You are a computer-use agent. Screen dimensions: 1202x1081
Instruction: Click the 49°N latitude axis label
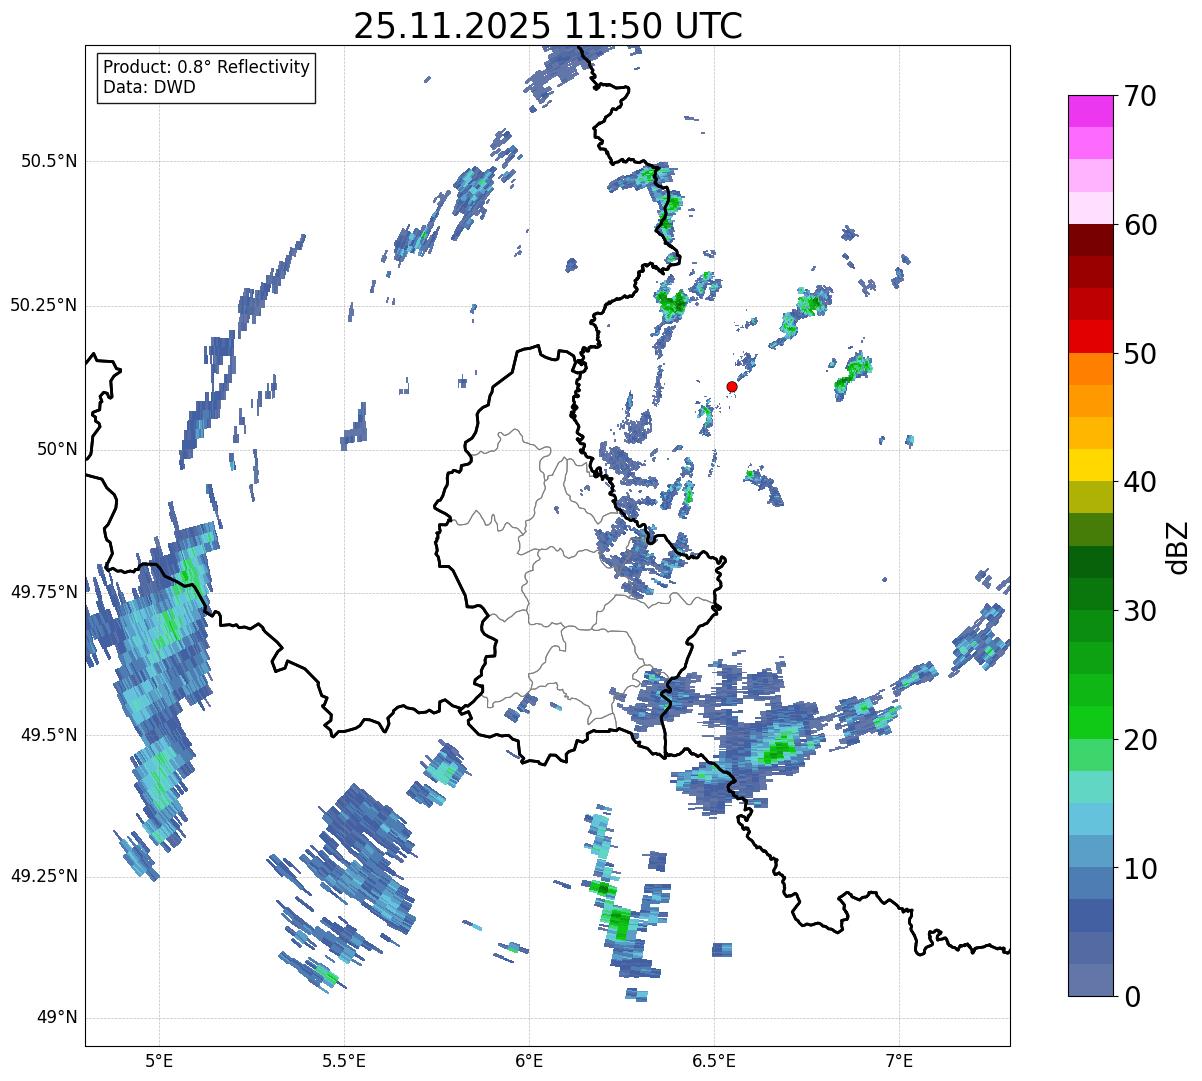[x=56, y=1018]
